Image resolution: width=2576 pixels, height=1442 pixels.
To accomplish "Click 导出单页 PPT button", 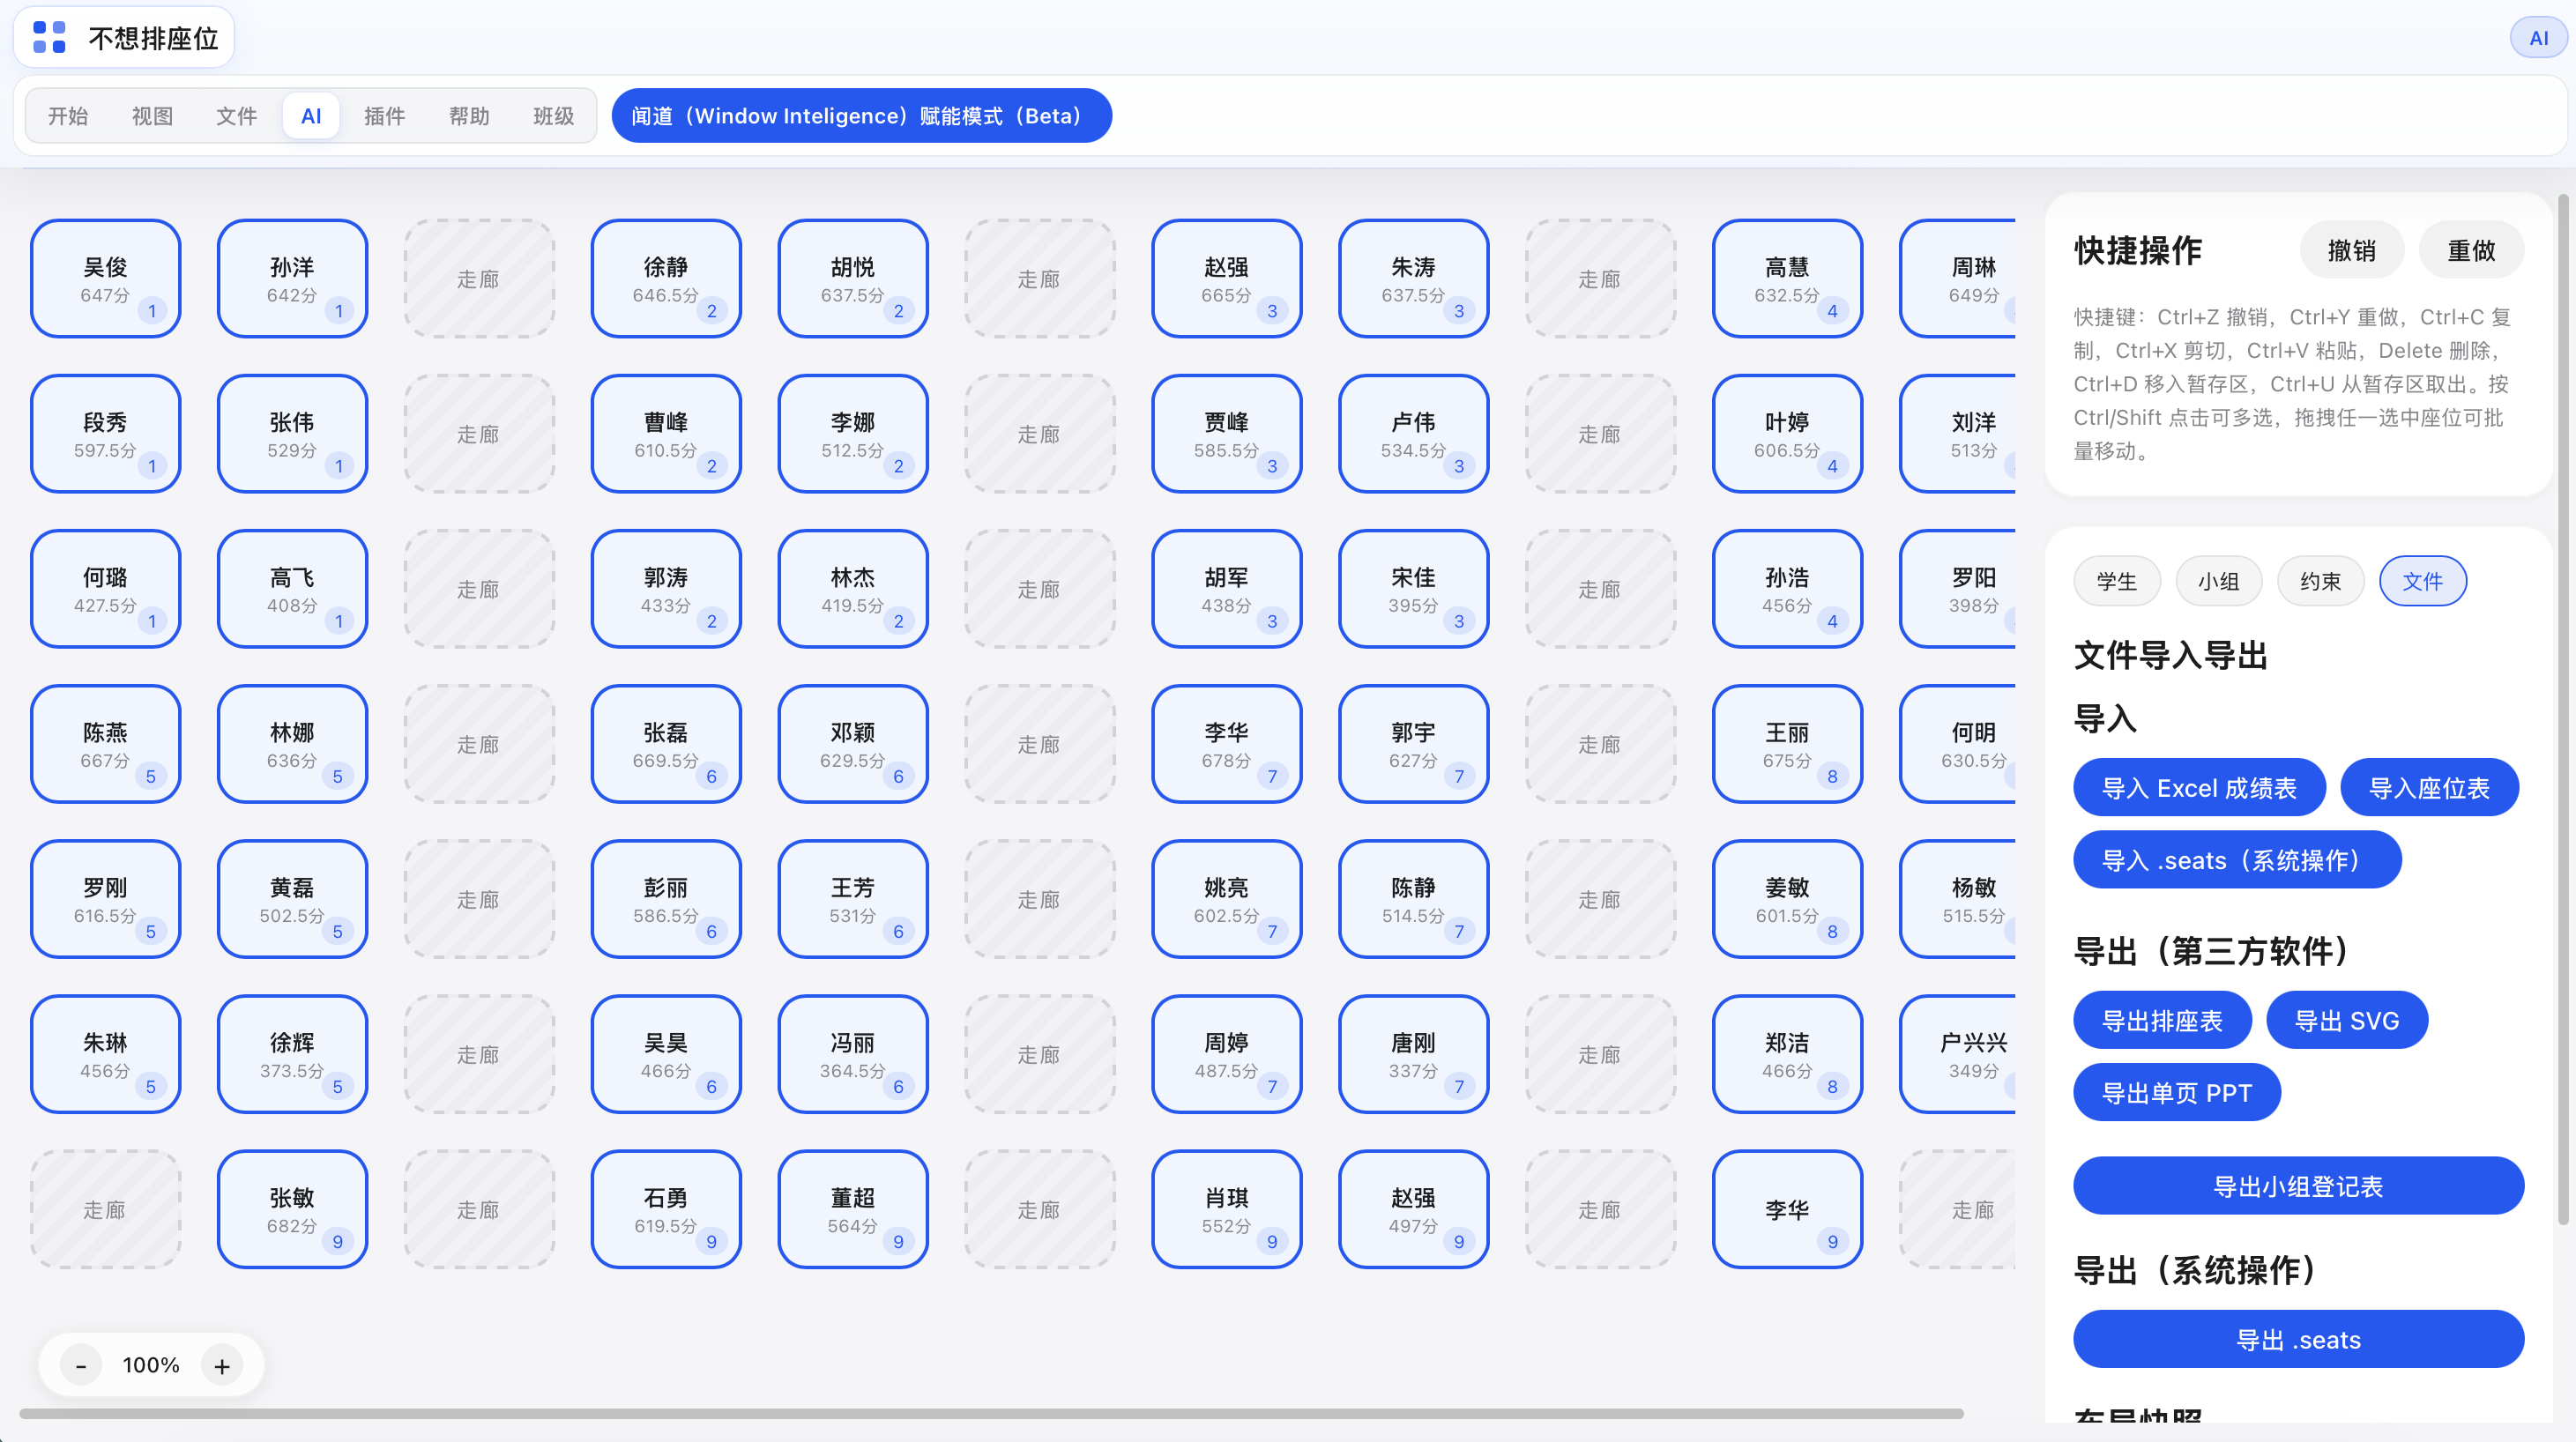I will 2177,1093.
